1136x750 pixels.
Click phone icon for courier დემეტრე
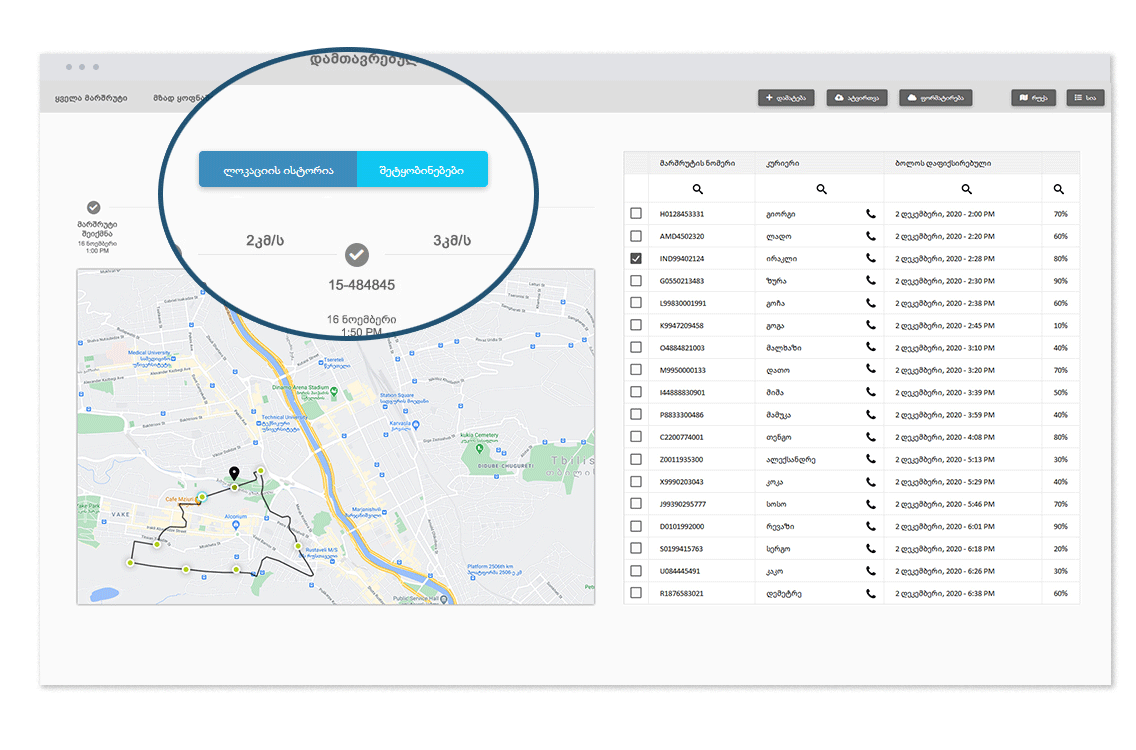tap(870, 593)
